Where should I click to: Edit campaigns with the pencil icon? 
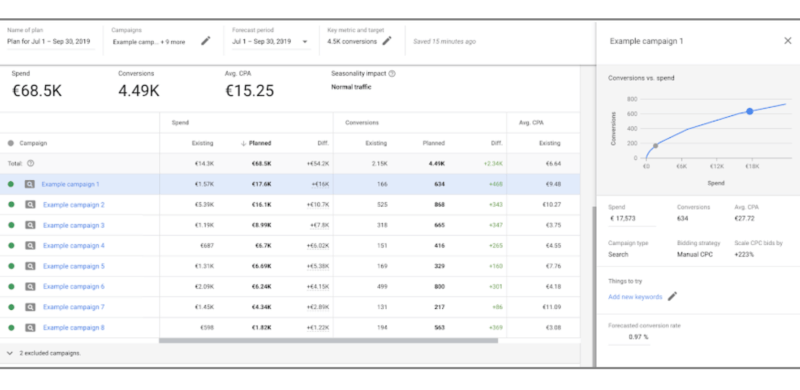tap(206, 41)
